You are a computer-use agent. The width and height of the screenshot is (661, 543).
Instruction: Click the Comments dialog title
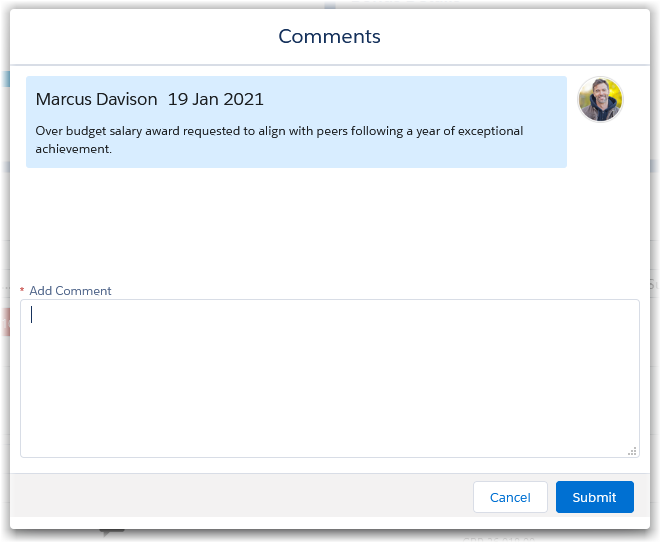click(329, 37)
